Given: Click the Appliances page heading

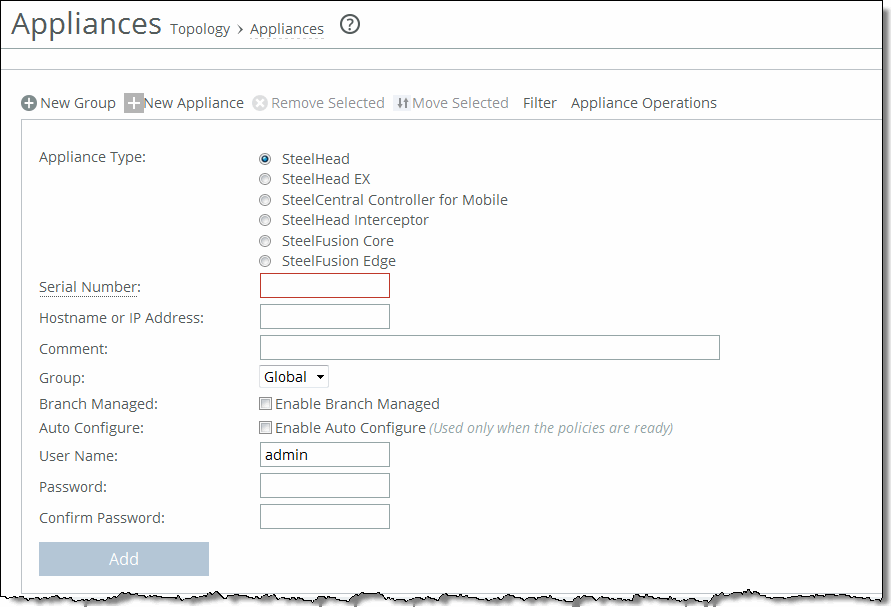Looking at the screenshot, I should 86,24.
